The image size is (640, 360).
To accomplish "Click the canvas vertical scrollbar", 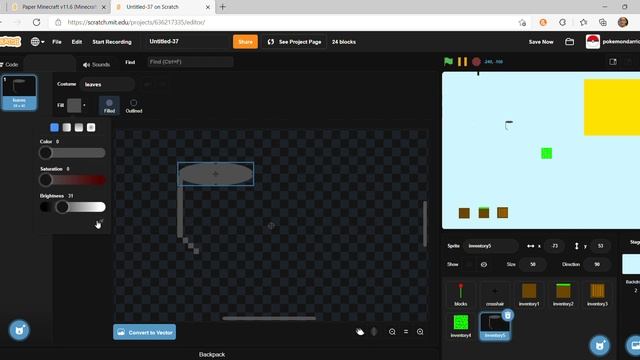I will click(x=424, y=224).
